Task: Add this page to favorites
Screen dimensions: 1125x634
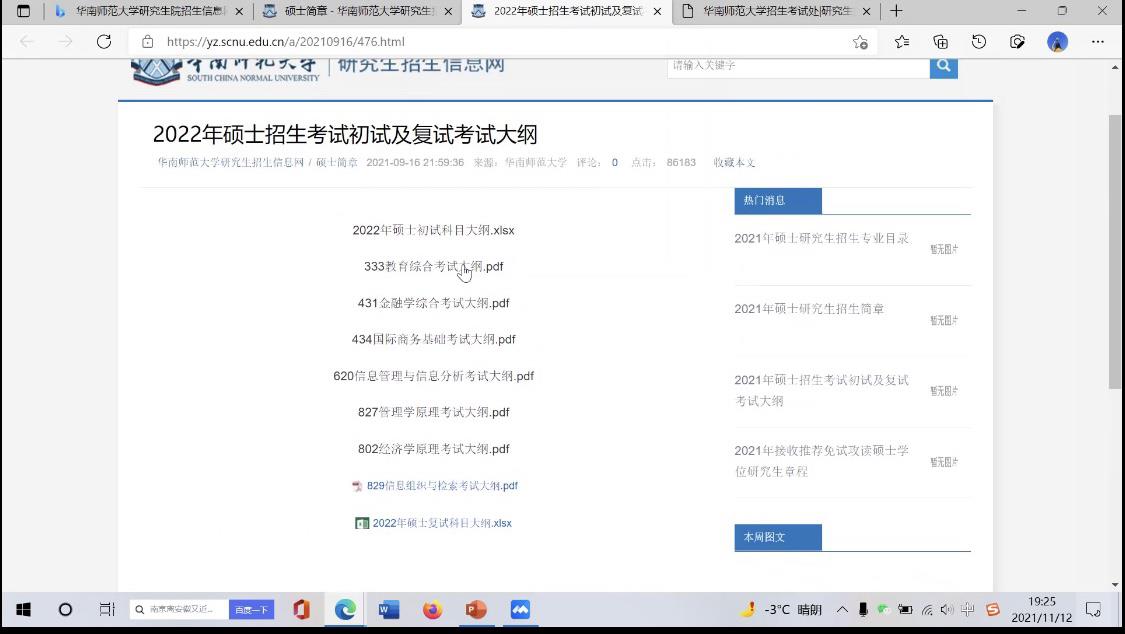Action: pos(860,42)
